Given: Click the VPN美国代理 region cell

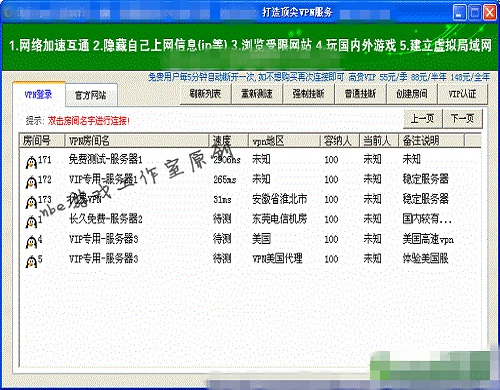Looking at the screenshot, I should (x=277, y=258).
